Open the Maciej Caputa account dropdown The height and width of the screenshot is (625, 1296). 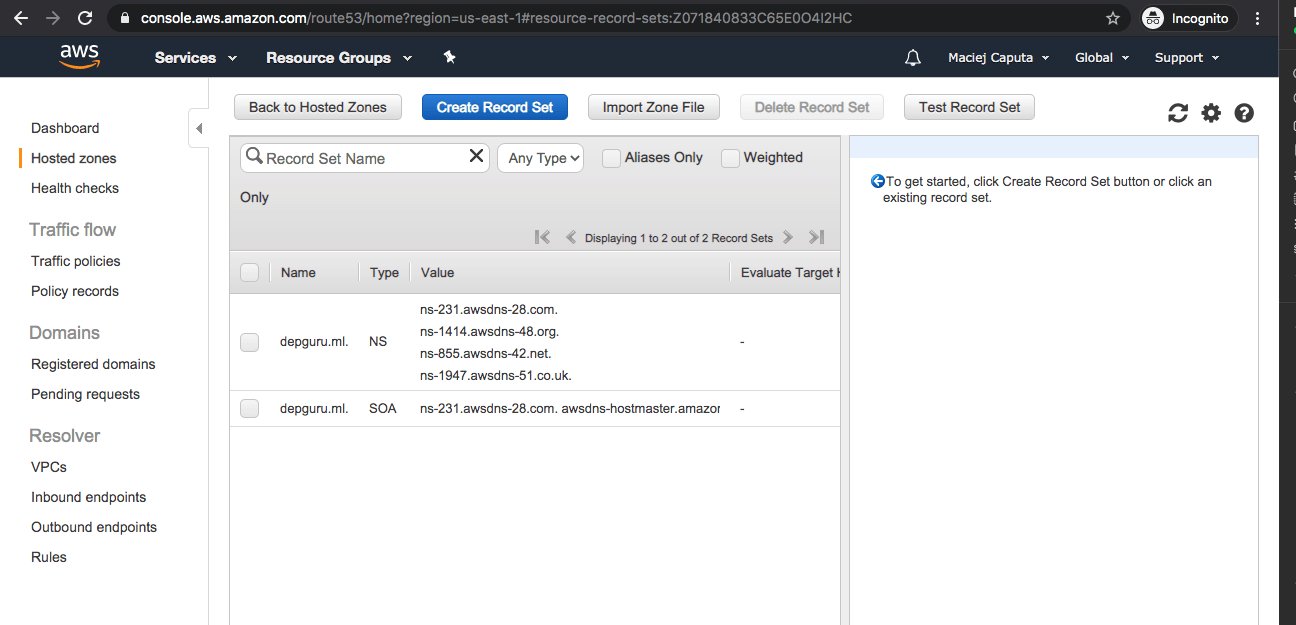998,58
